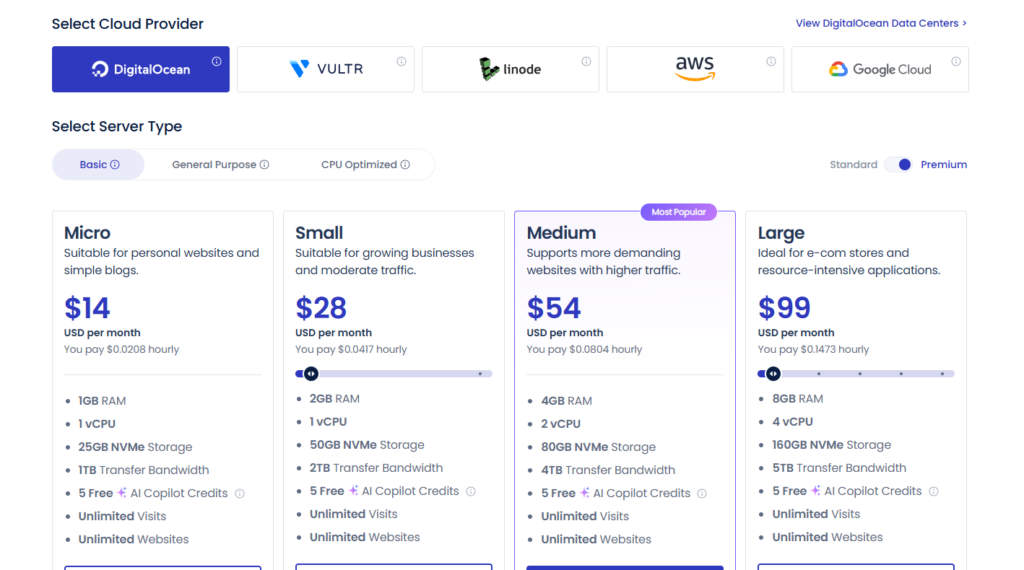
Task: Click the $28 Small price
Action: (x=321, y=308)
